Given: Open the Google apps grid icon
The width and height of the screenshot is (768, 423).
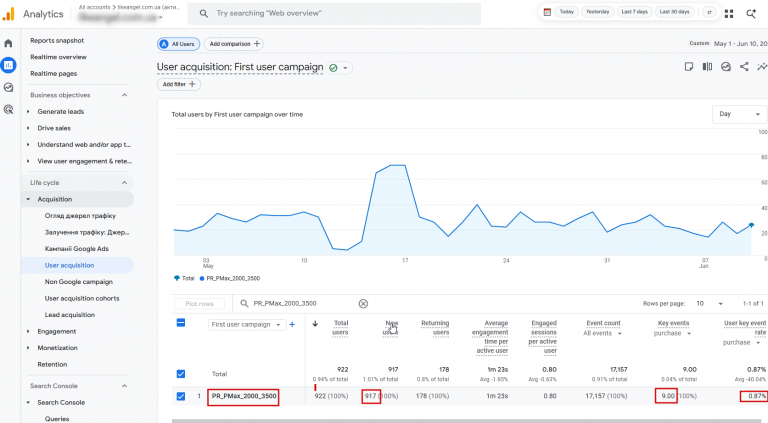Looking at the screenshot, I should coord(729,14).
